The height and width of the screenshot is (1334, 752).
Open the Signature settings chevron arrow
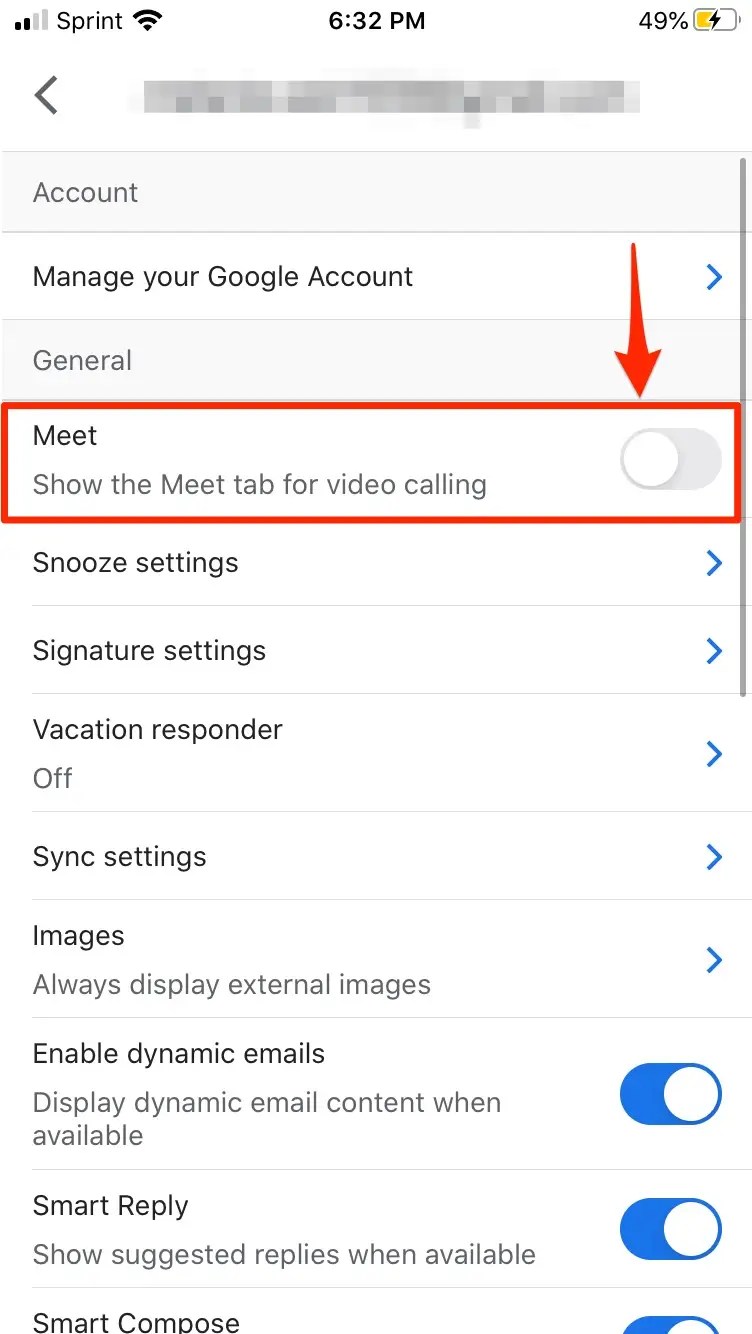pyautogui.click(x=714, y=651)
